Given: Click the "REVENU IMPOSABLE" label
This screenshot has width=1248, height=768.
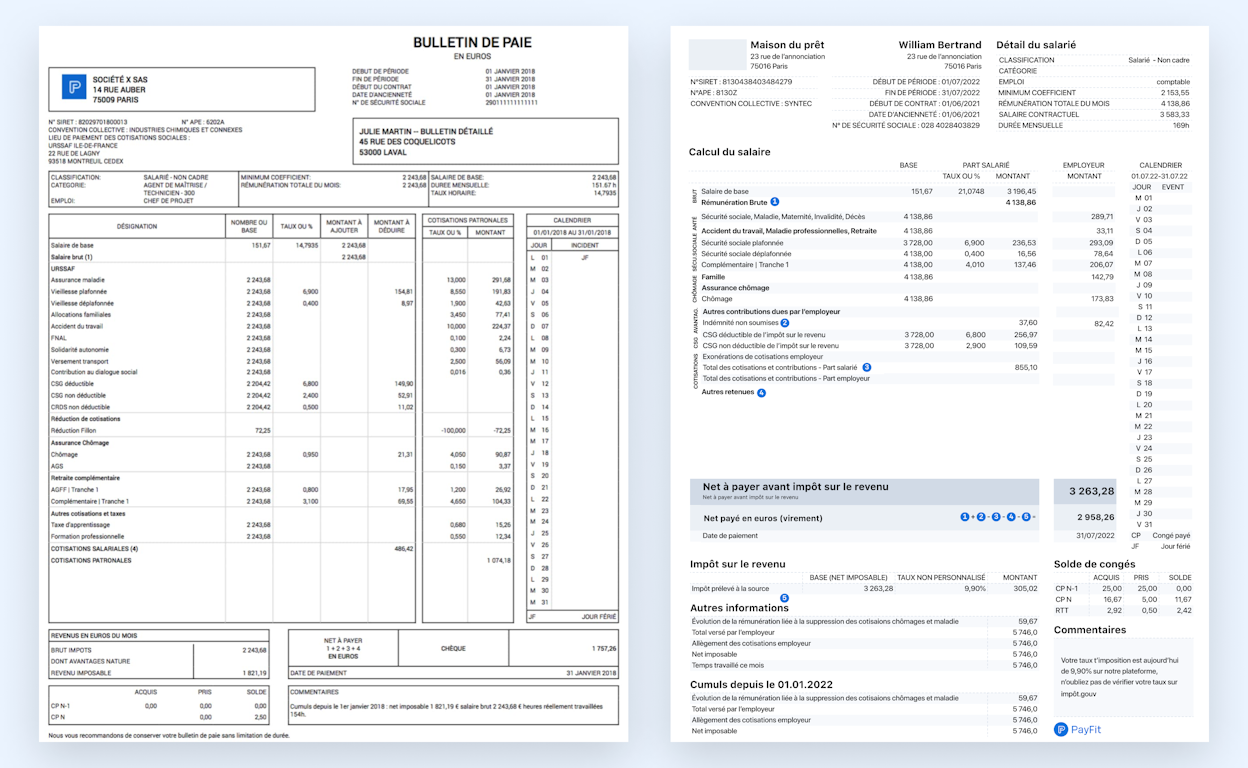Looking at the screenshot, I should coord(79,672).
